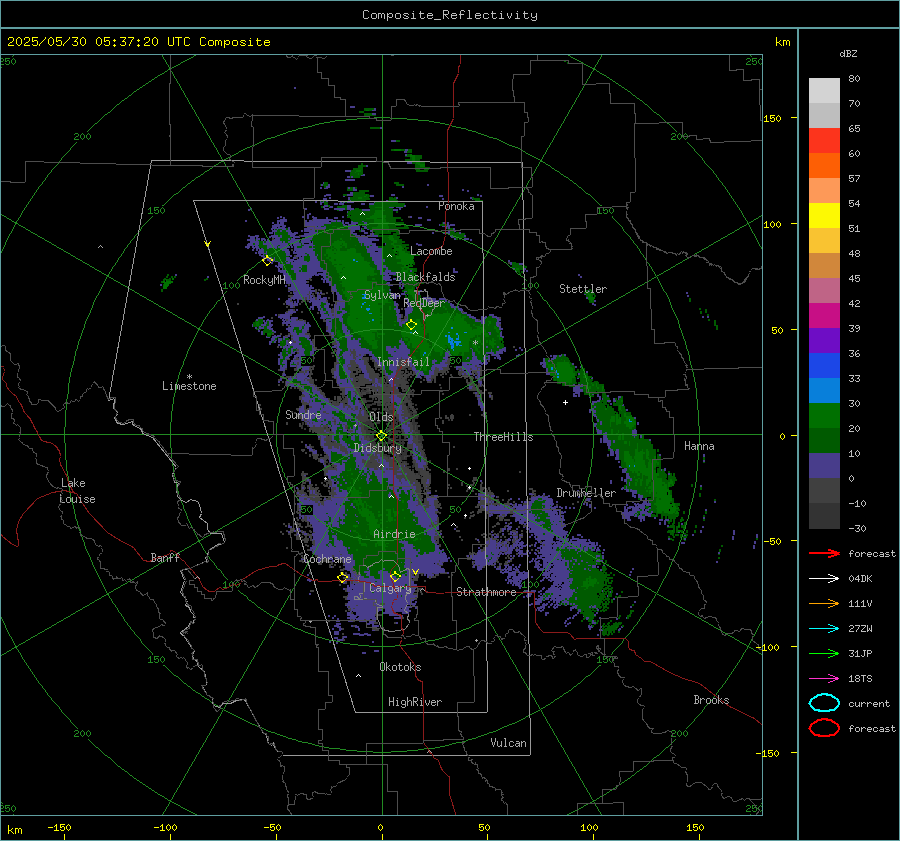This screenshot has width=900, height=841.
Task: Click the Lacombe city label
Action: click(431, 251)
